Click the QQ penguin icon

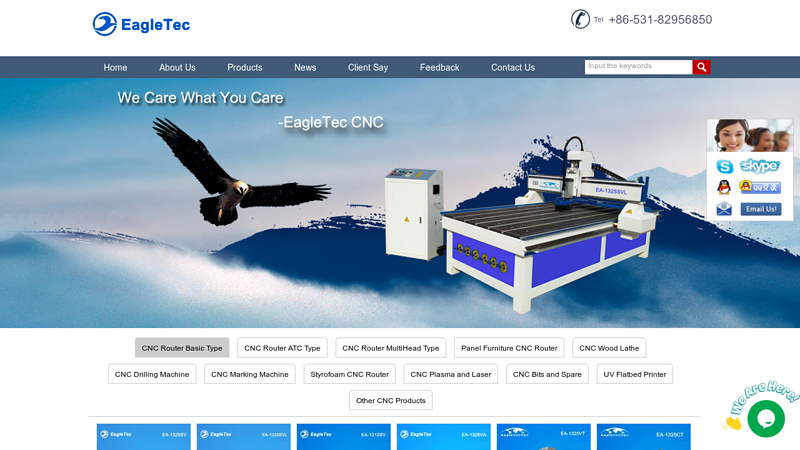[x=724, y=187]
